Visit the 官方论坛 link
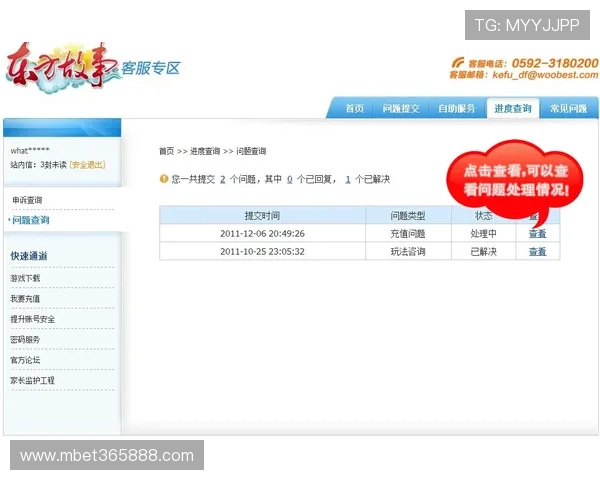The width and height of the screenshot is (600, 480). coord(25,360)
